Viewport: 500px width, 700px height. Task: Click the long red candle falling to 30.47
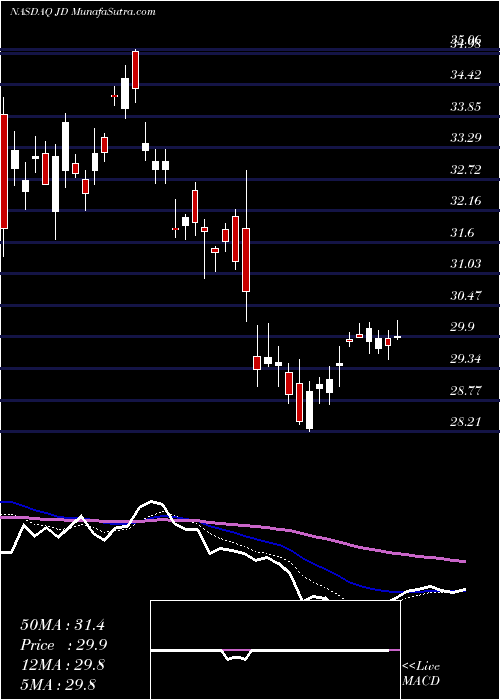[246, 259]
